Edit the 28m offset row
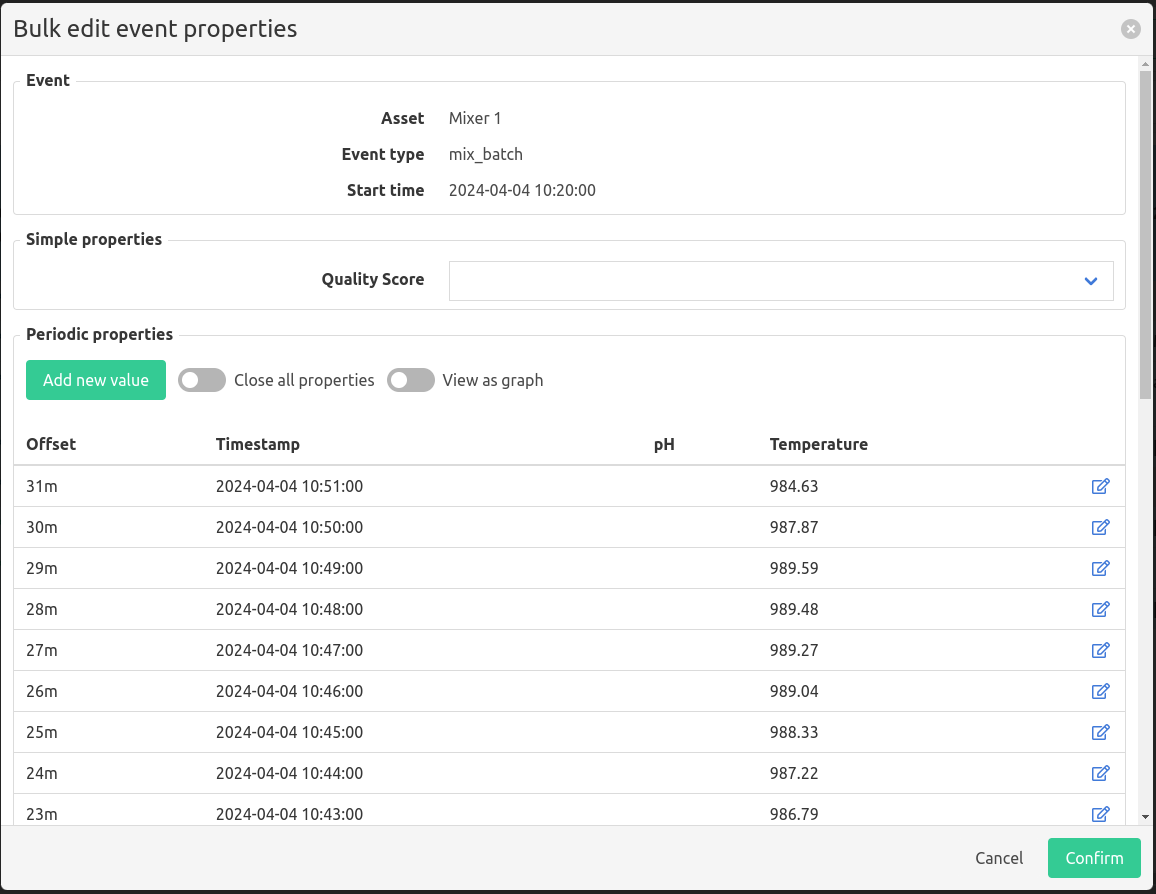 [x=1100, y=610]
